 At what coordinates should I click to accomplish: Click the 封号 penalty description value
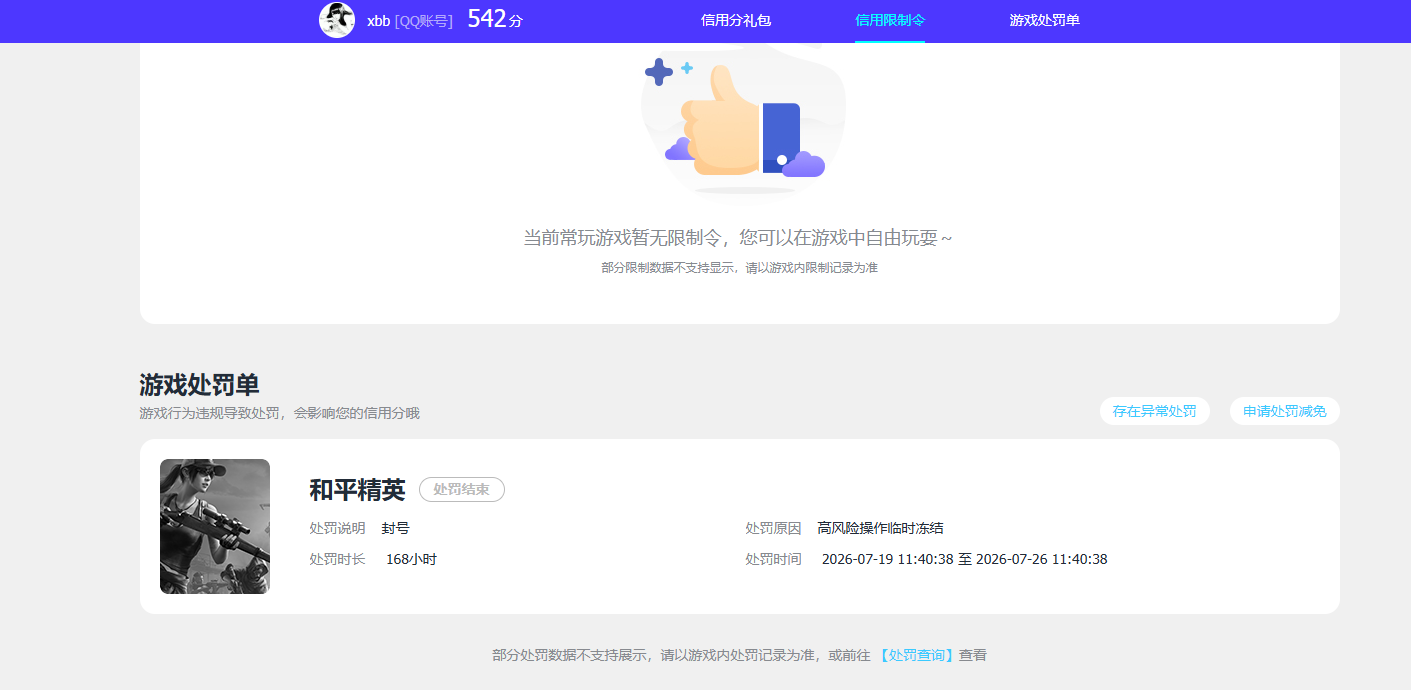pos(395,528)
